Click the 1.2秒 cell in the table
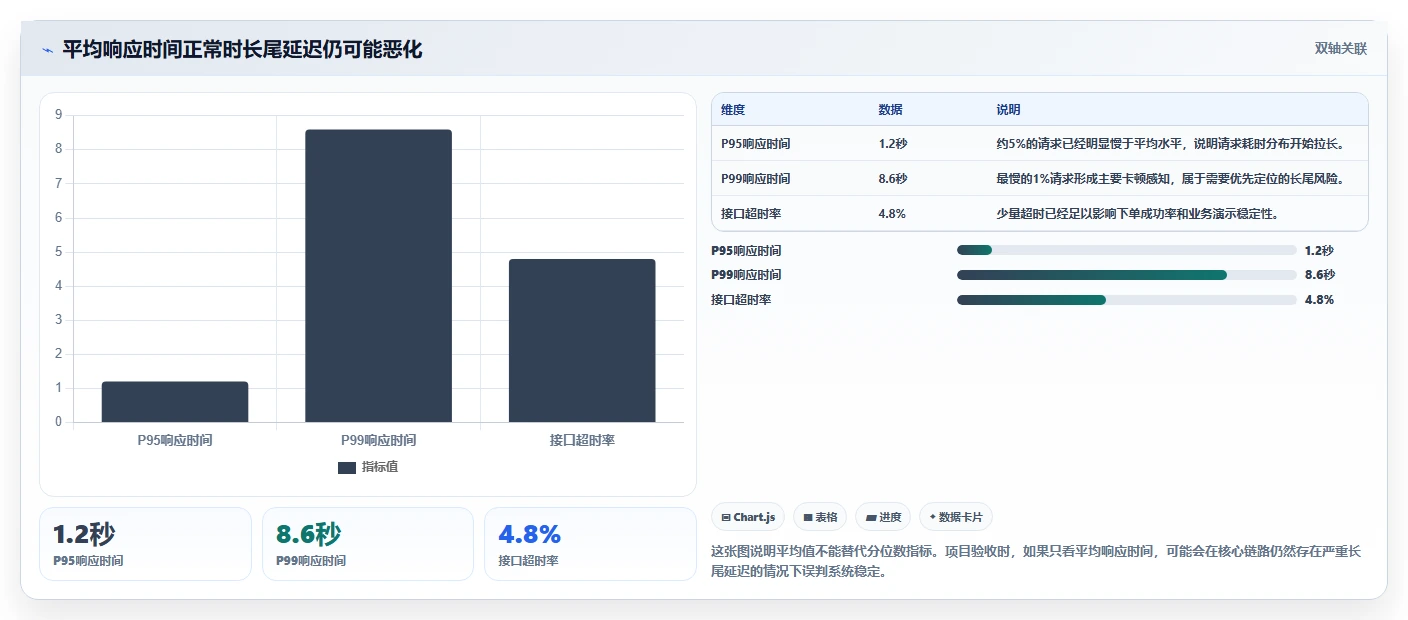Viewport: 1408px width, 620px height. click(893, 144)
